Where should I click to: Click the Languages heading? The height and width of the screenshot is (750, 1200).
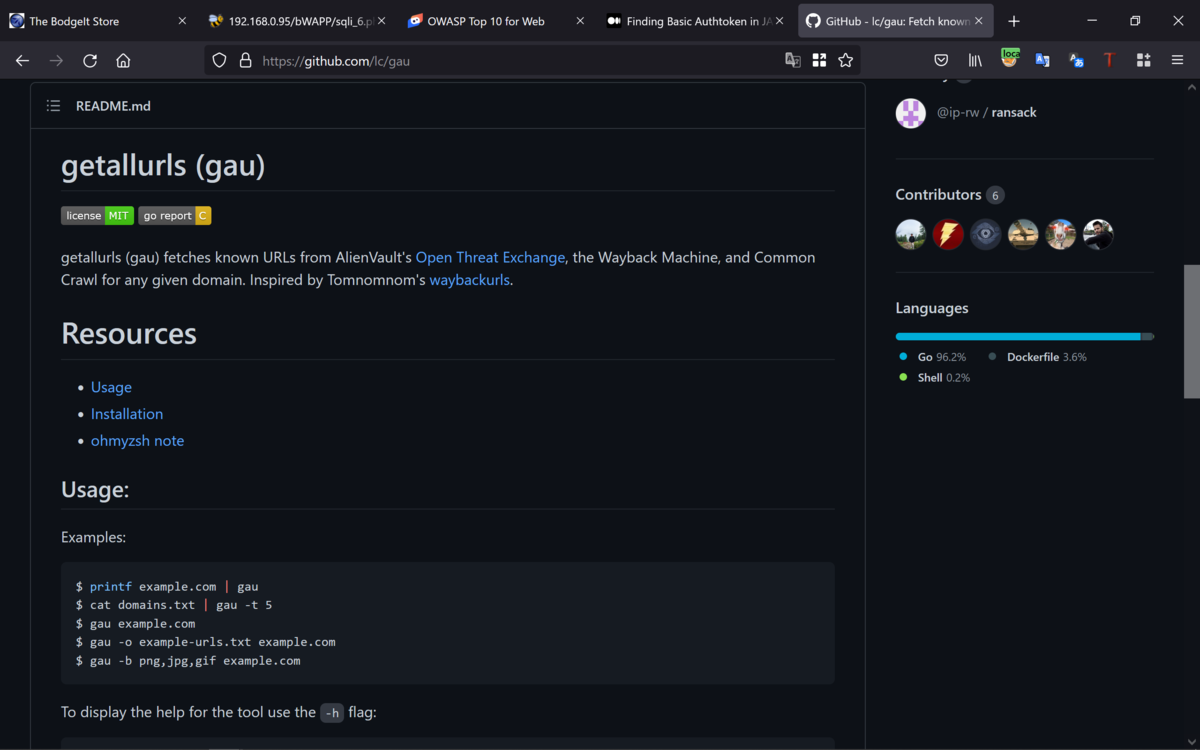tap(932, 308)
